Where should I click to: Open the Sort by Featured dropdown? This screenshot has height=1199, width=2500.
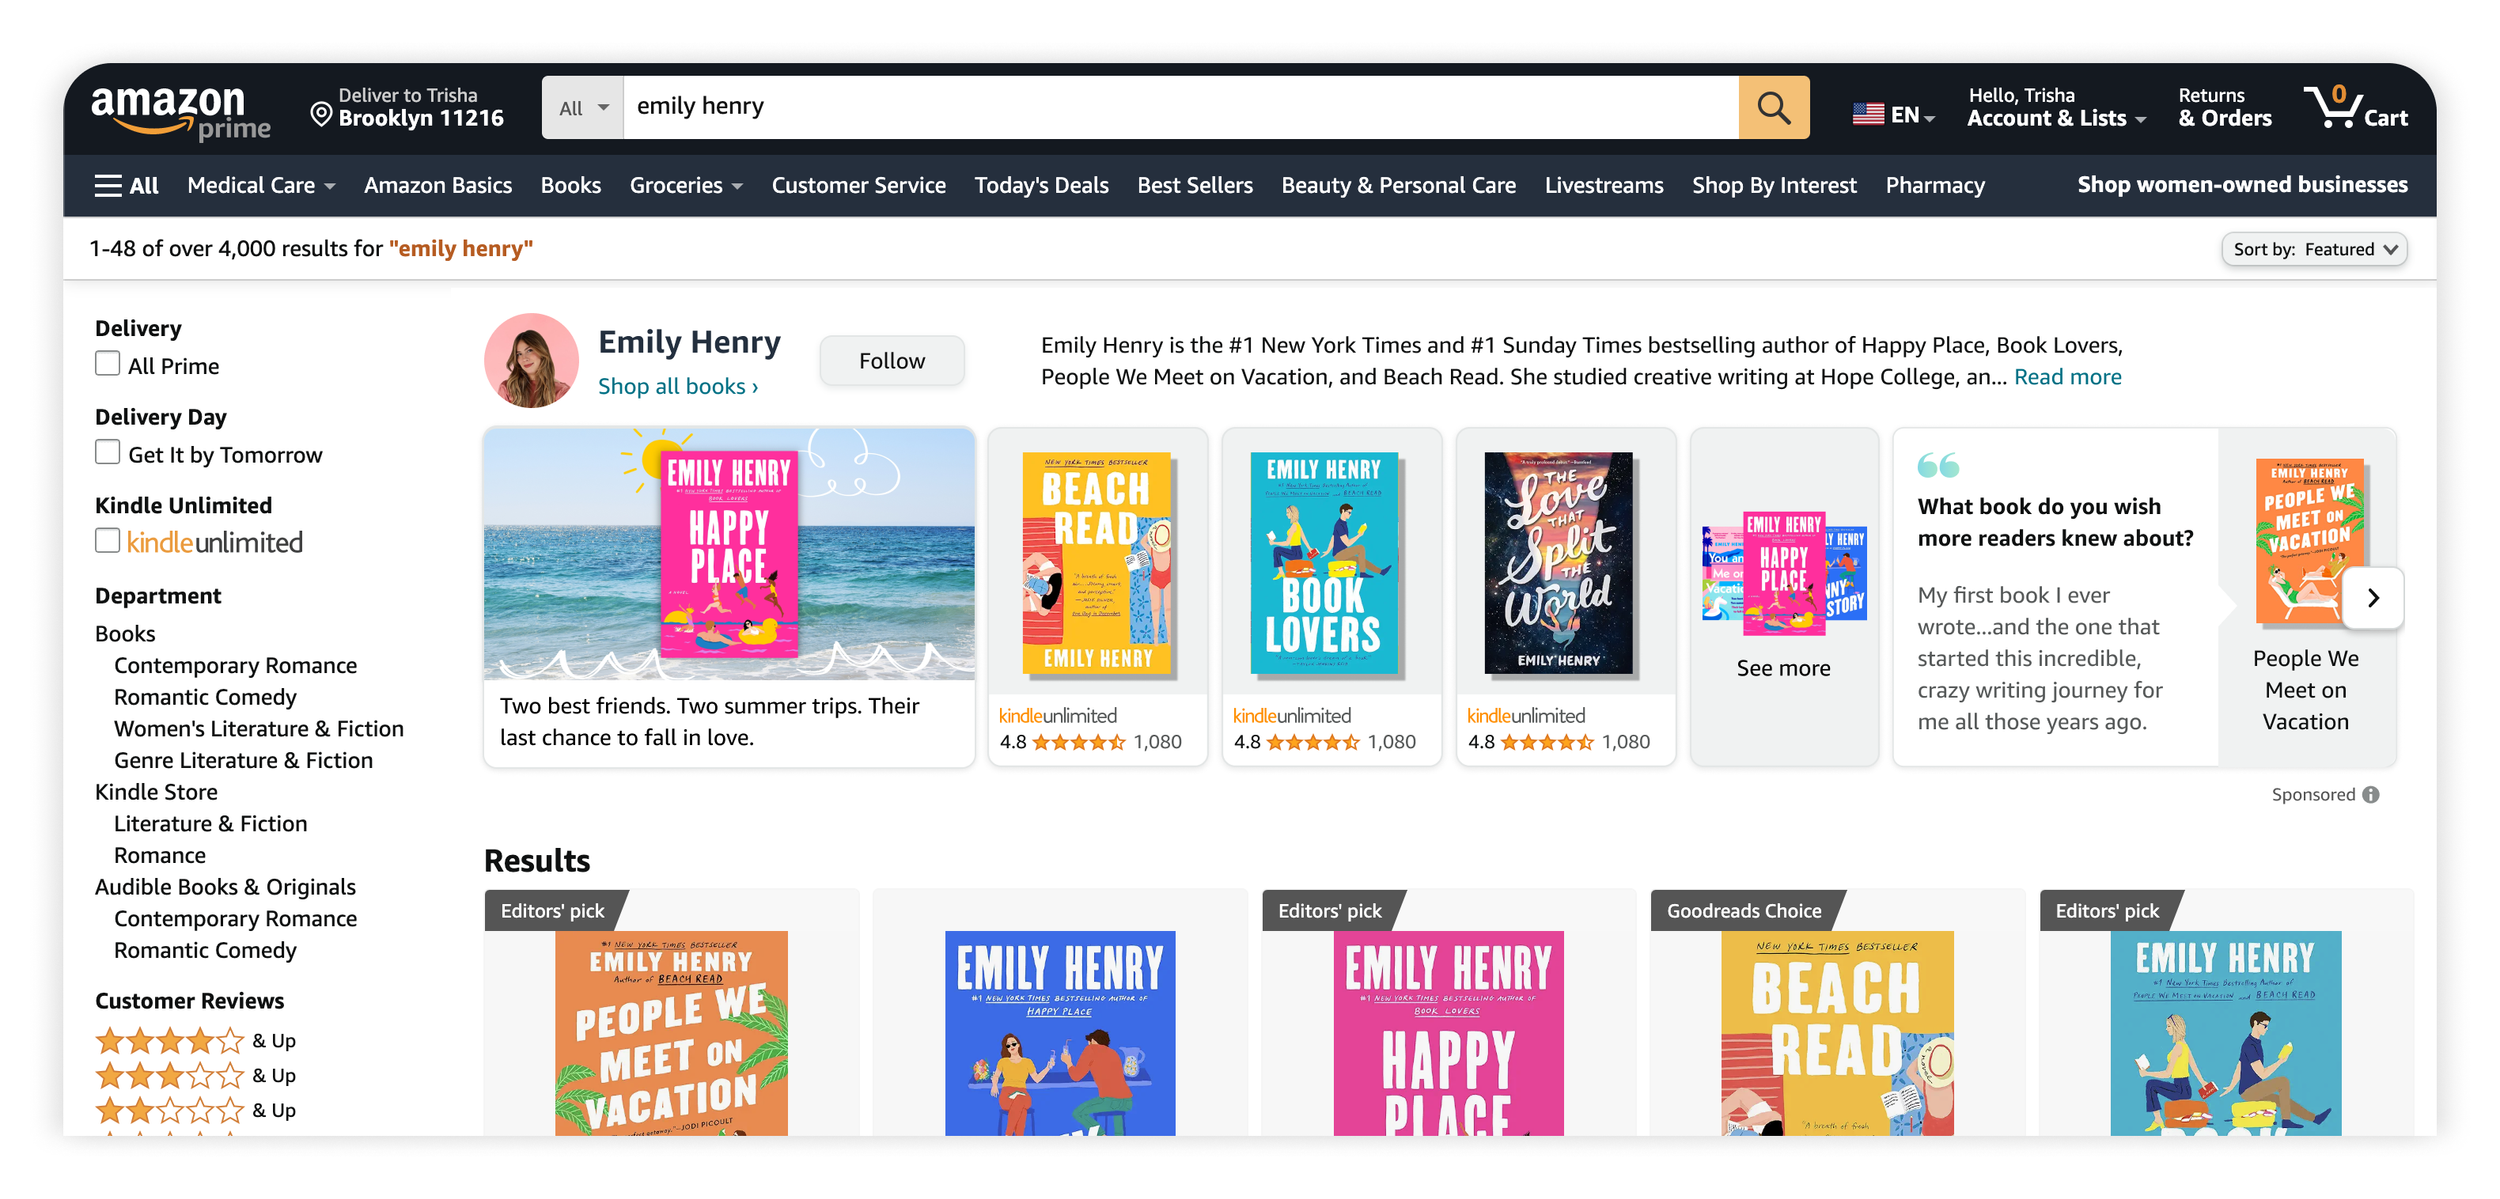click(x=2313, y=249)
